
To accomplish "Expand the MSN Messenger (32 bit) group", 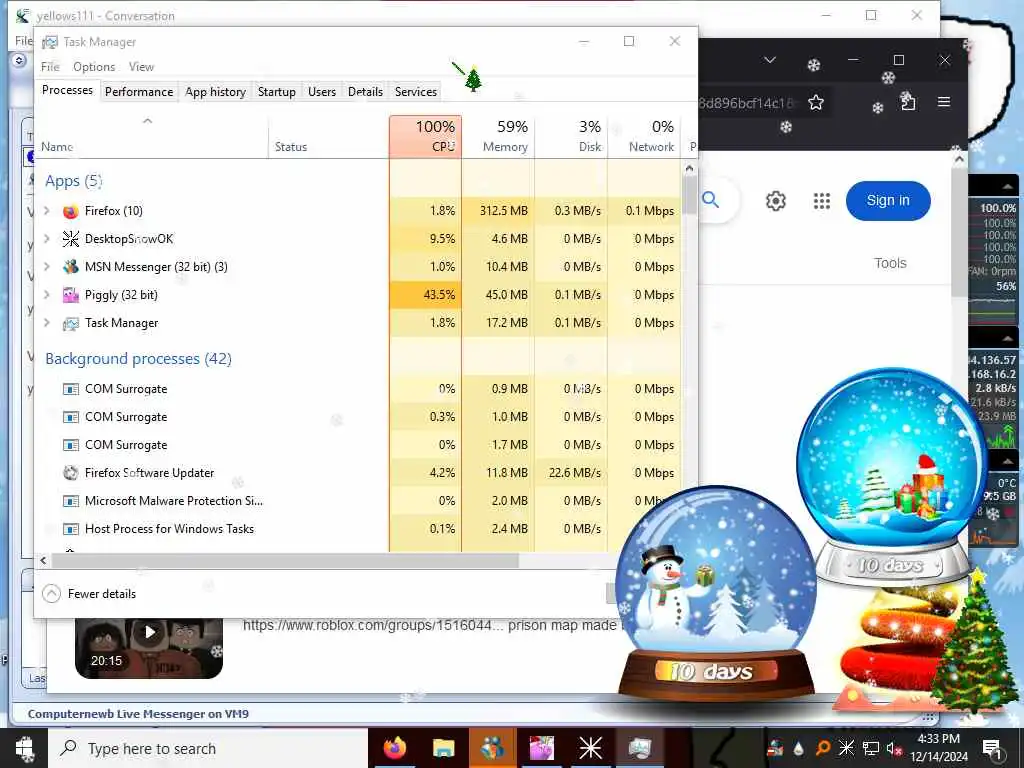I will (47, 267).
